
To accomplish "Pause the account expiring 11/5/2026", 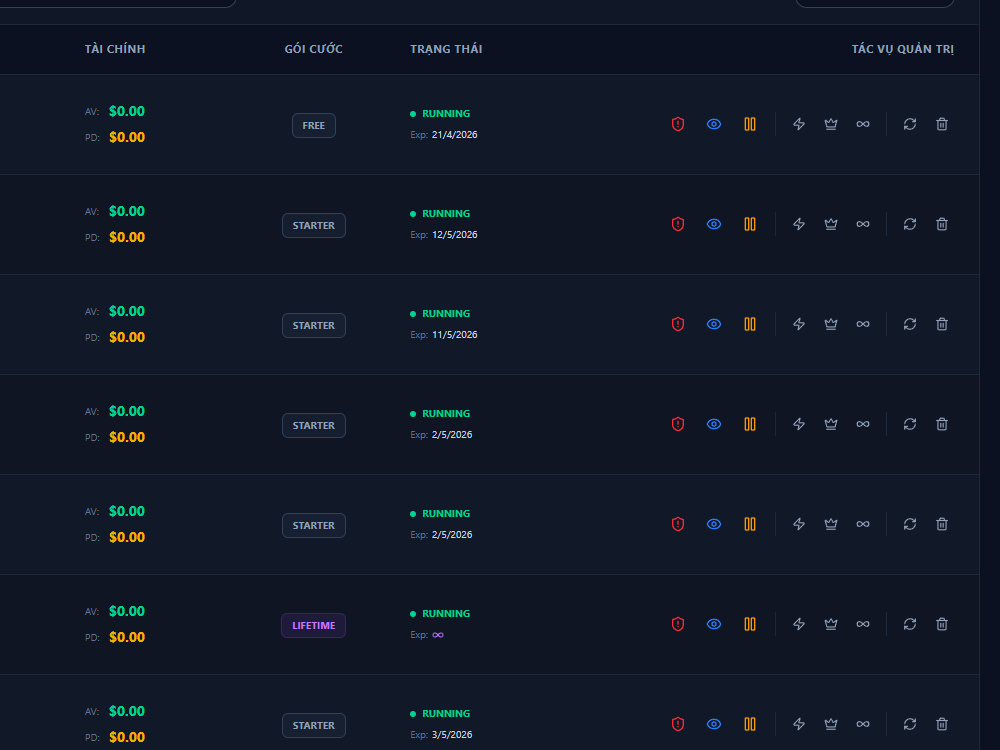I will [x=750, y=324].
